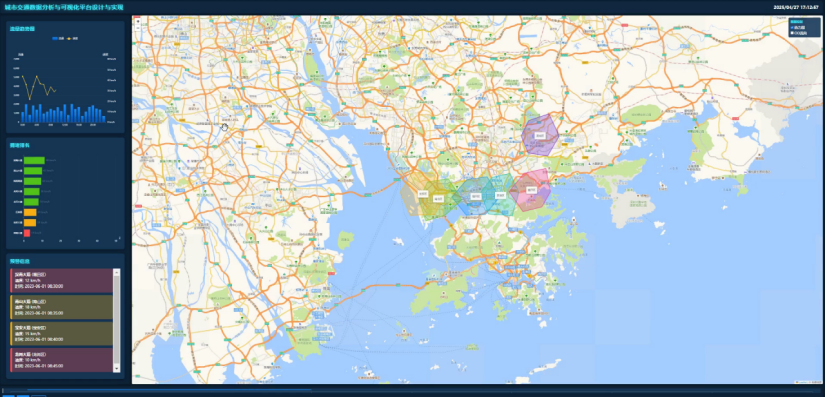Open the alert card showing 15 km/h
This screenshot has height=398, width=826.
coord(62,333)
